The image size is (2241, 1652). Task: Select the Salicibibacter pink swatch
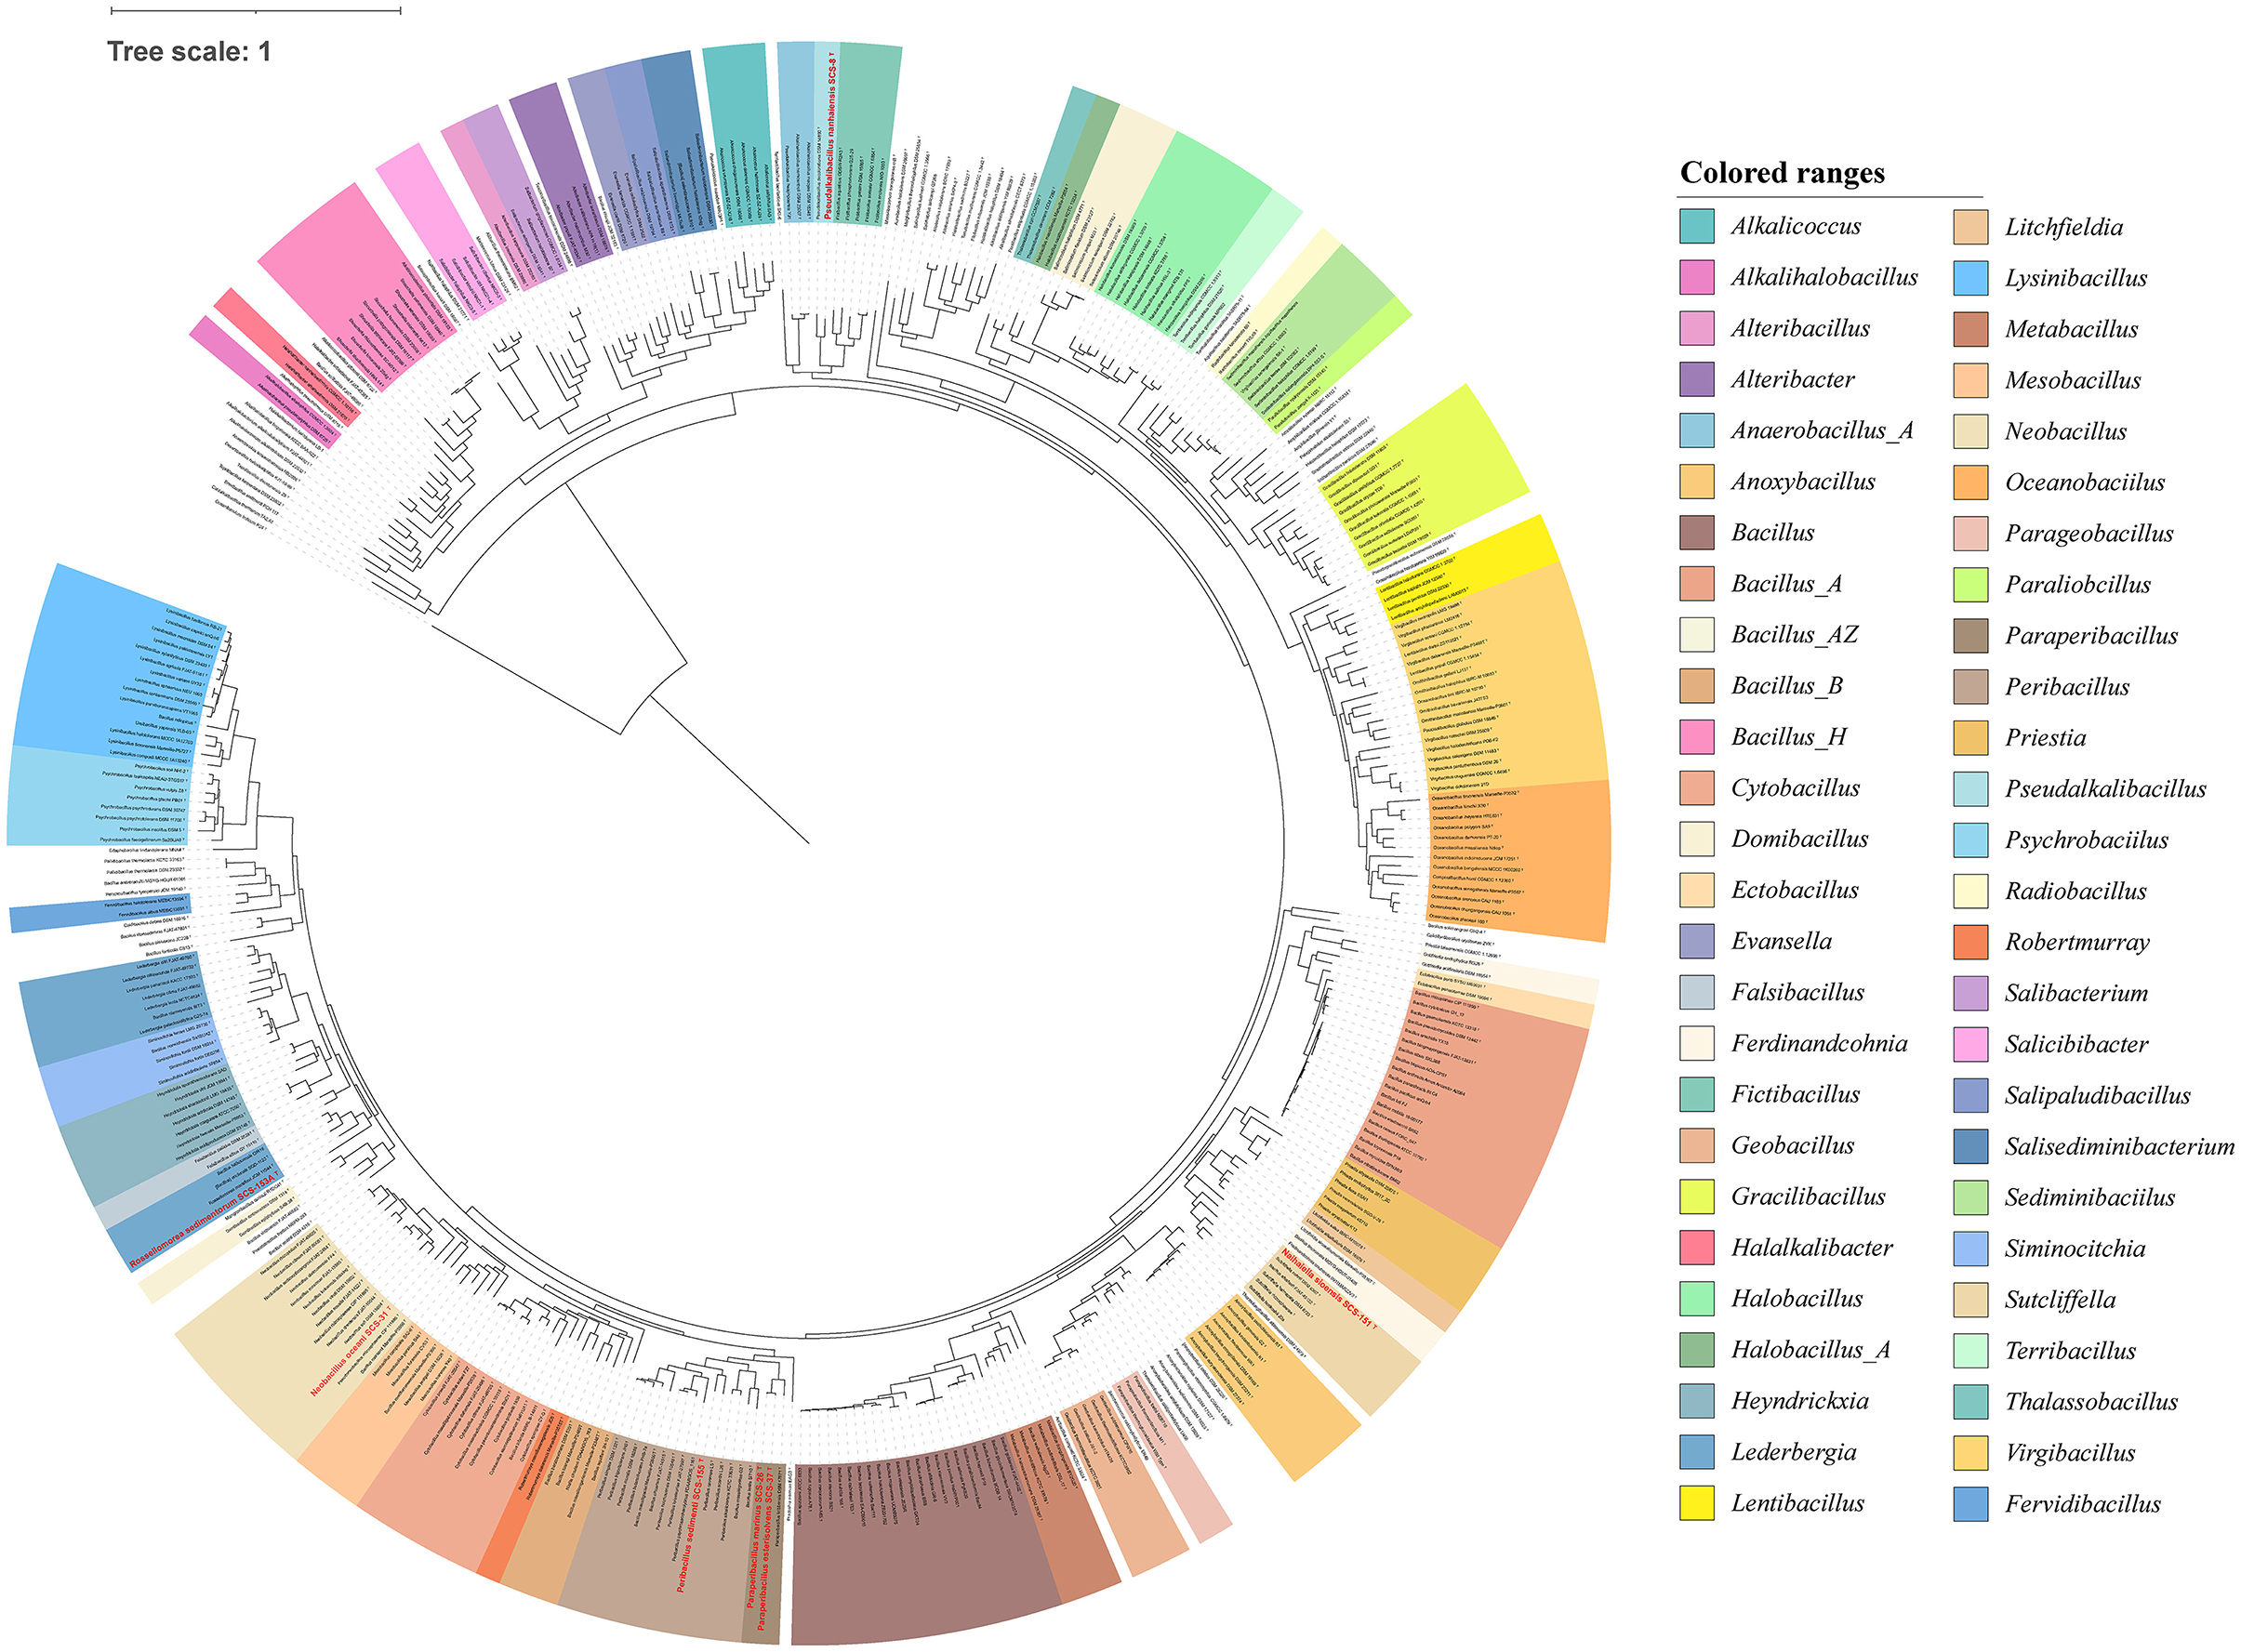1970,1043
